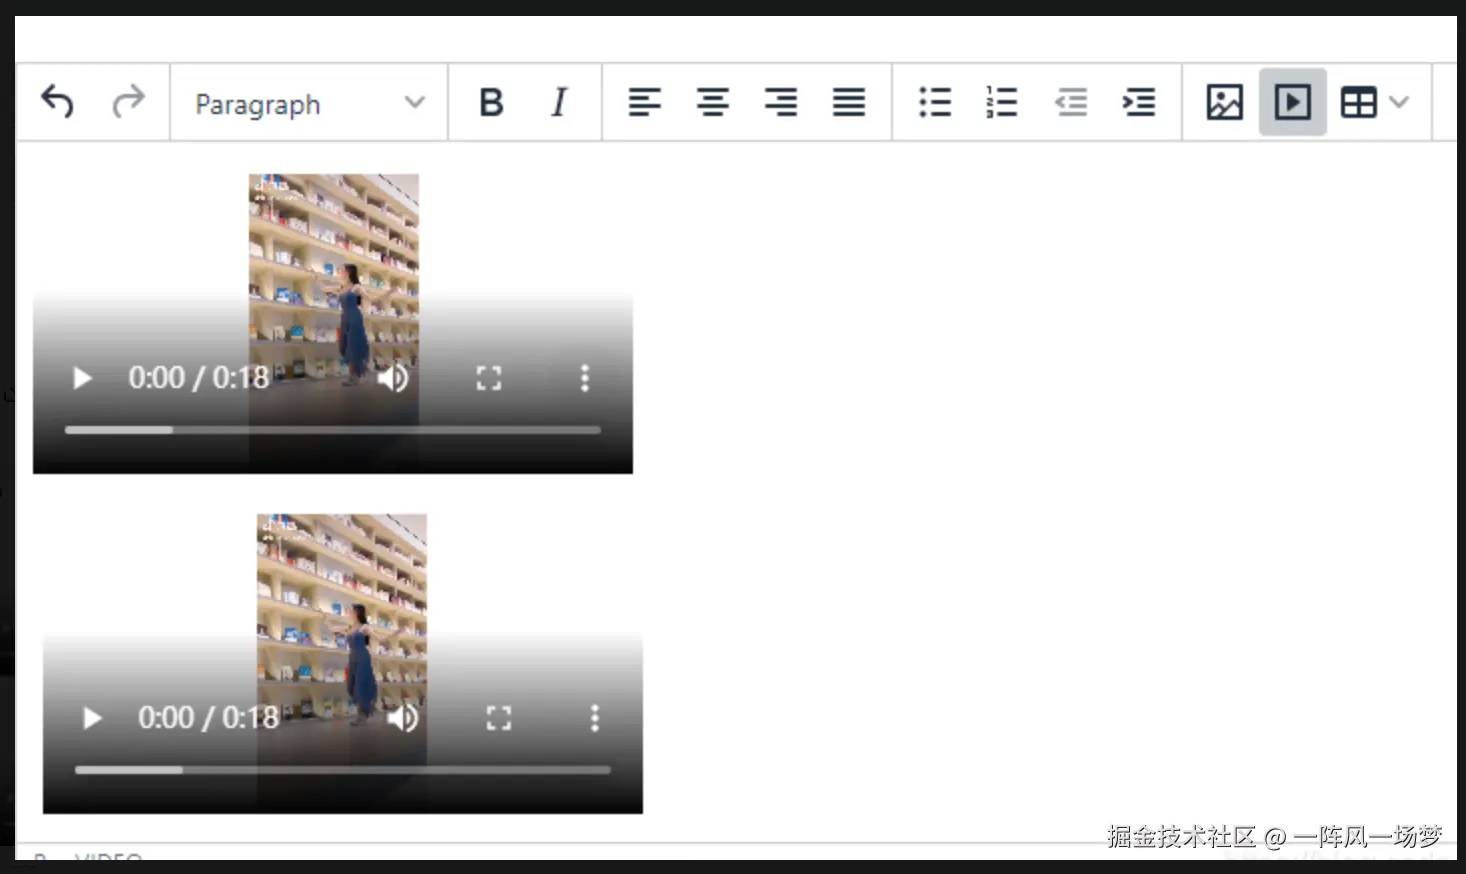
Task: Align text left
Action: [x=645, y=102]
